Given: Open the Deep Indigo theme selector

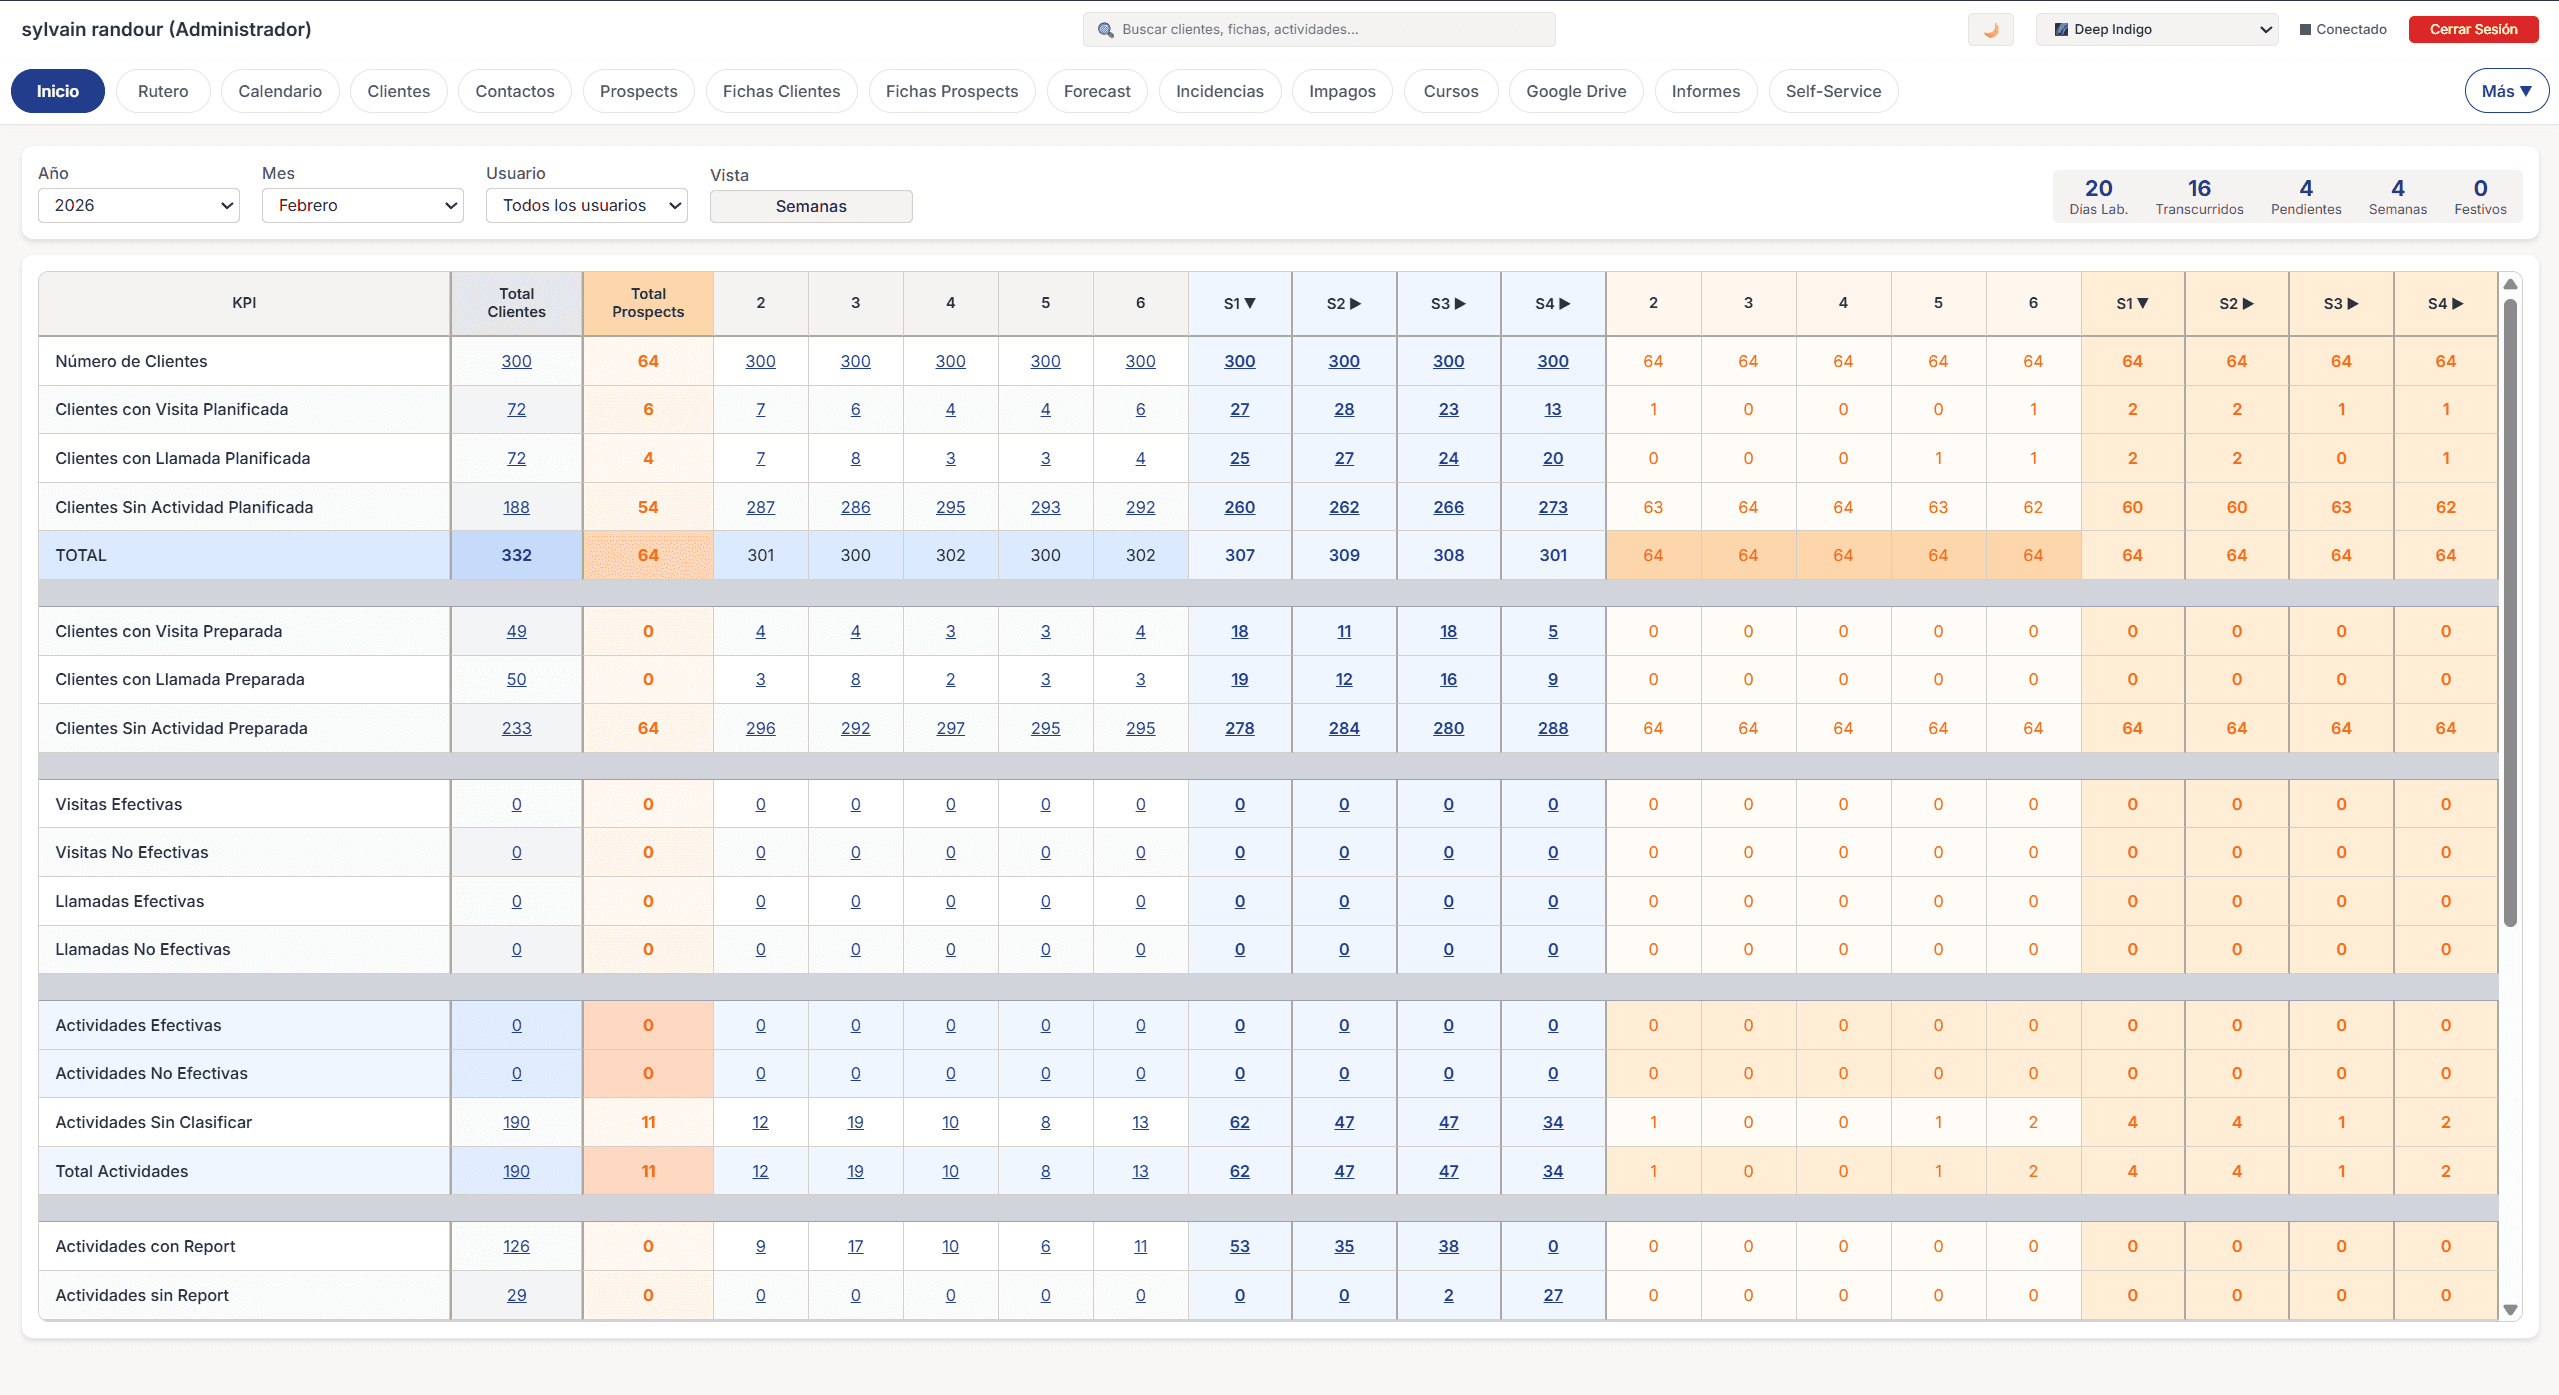Looking at the screenshot, I should 2156,30.
